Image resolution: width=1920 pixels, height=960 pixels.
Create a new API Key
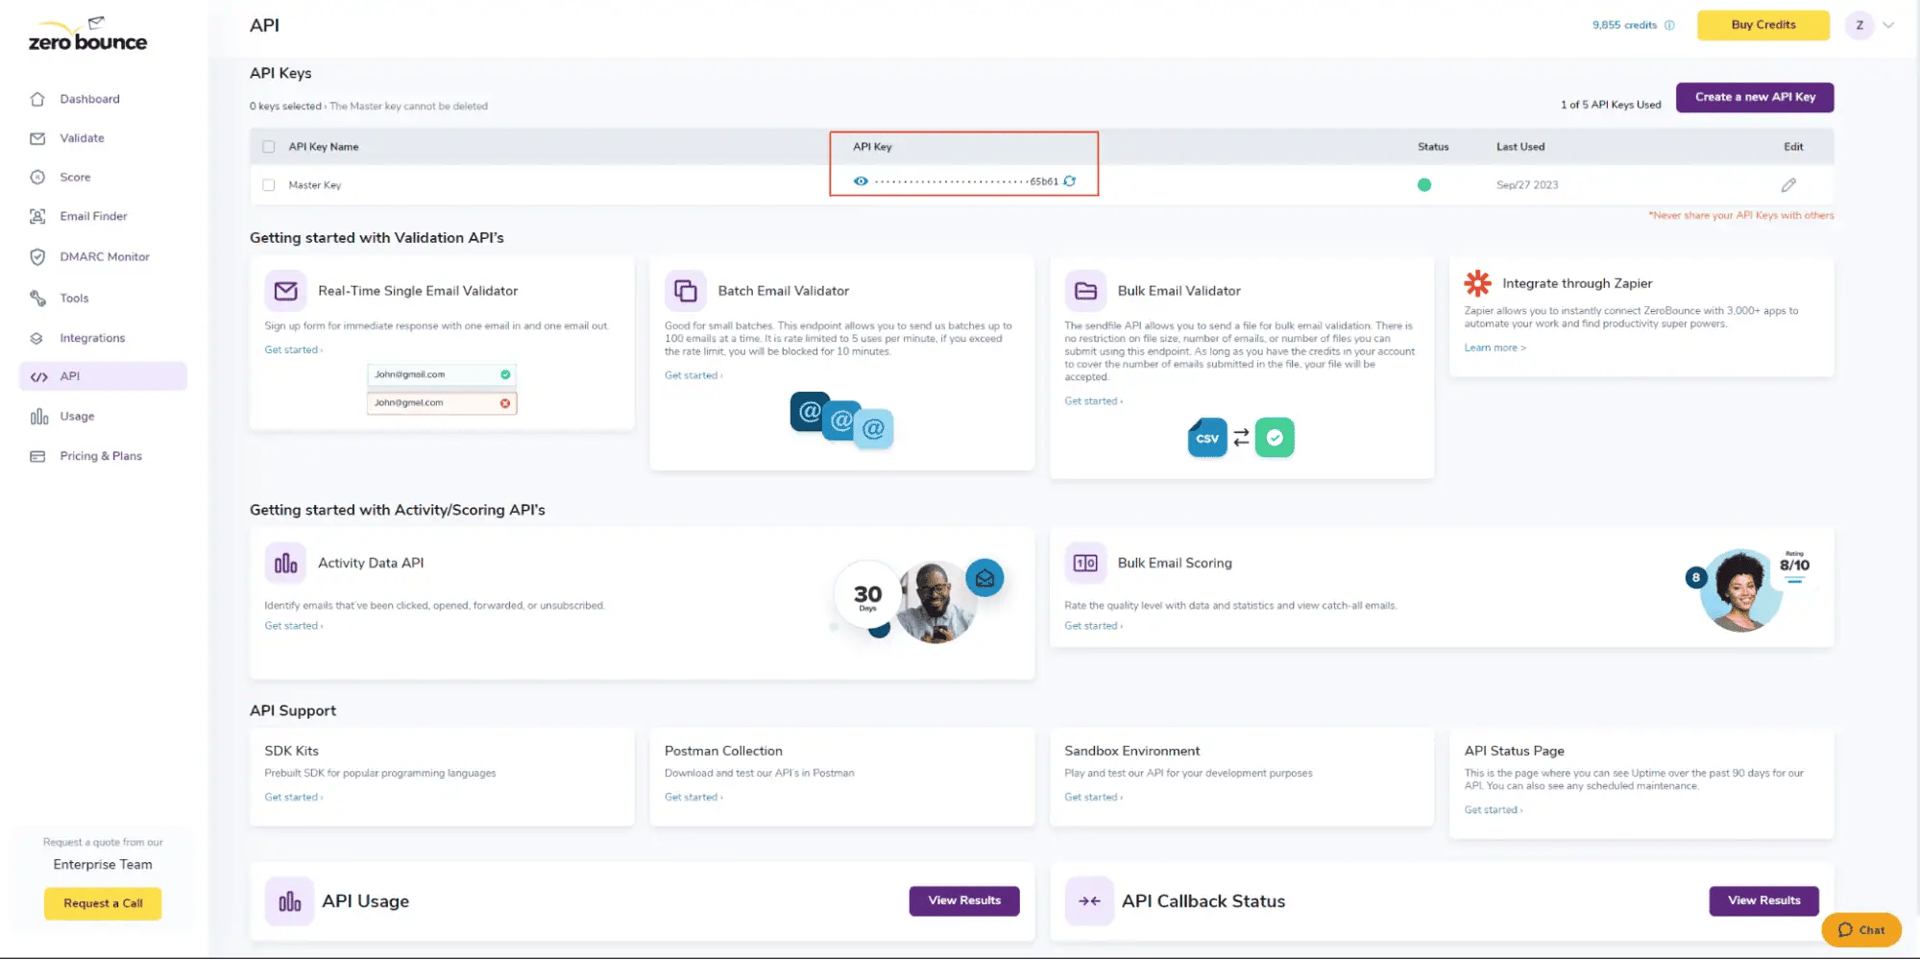pyautogui.click(x=1754, y=97)
